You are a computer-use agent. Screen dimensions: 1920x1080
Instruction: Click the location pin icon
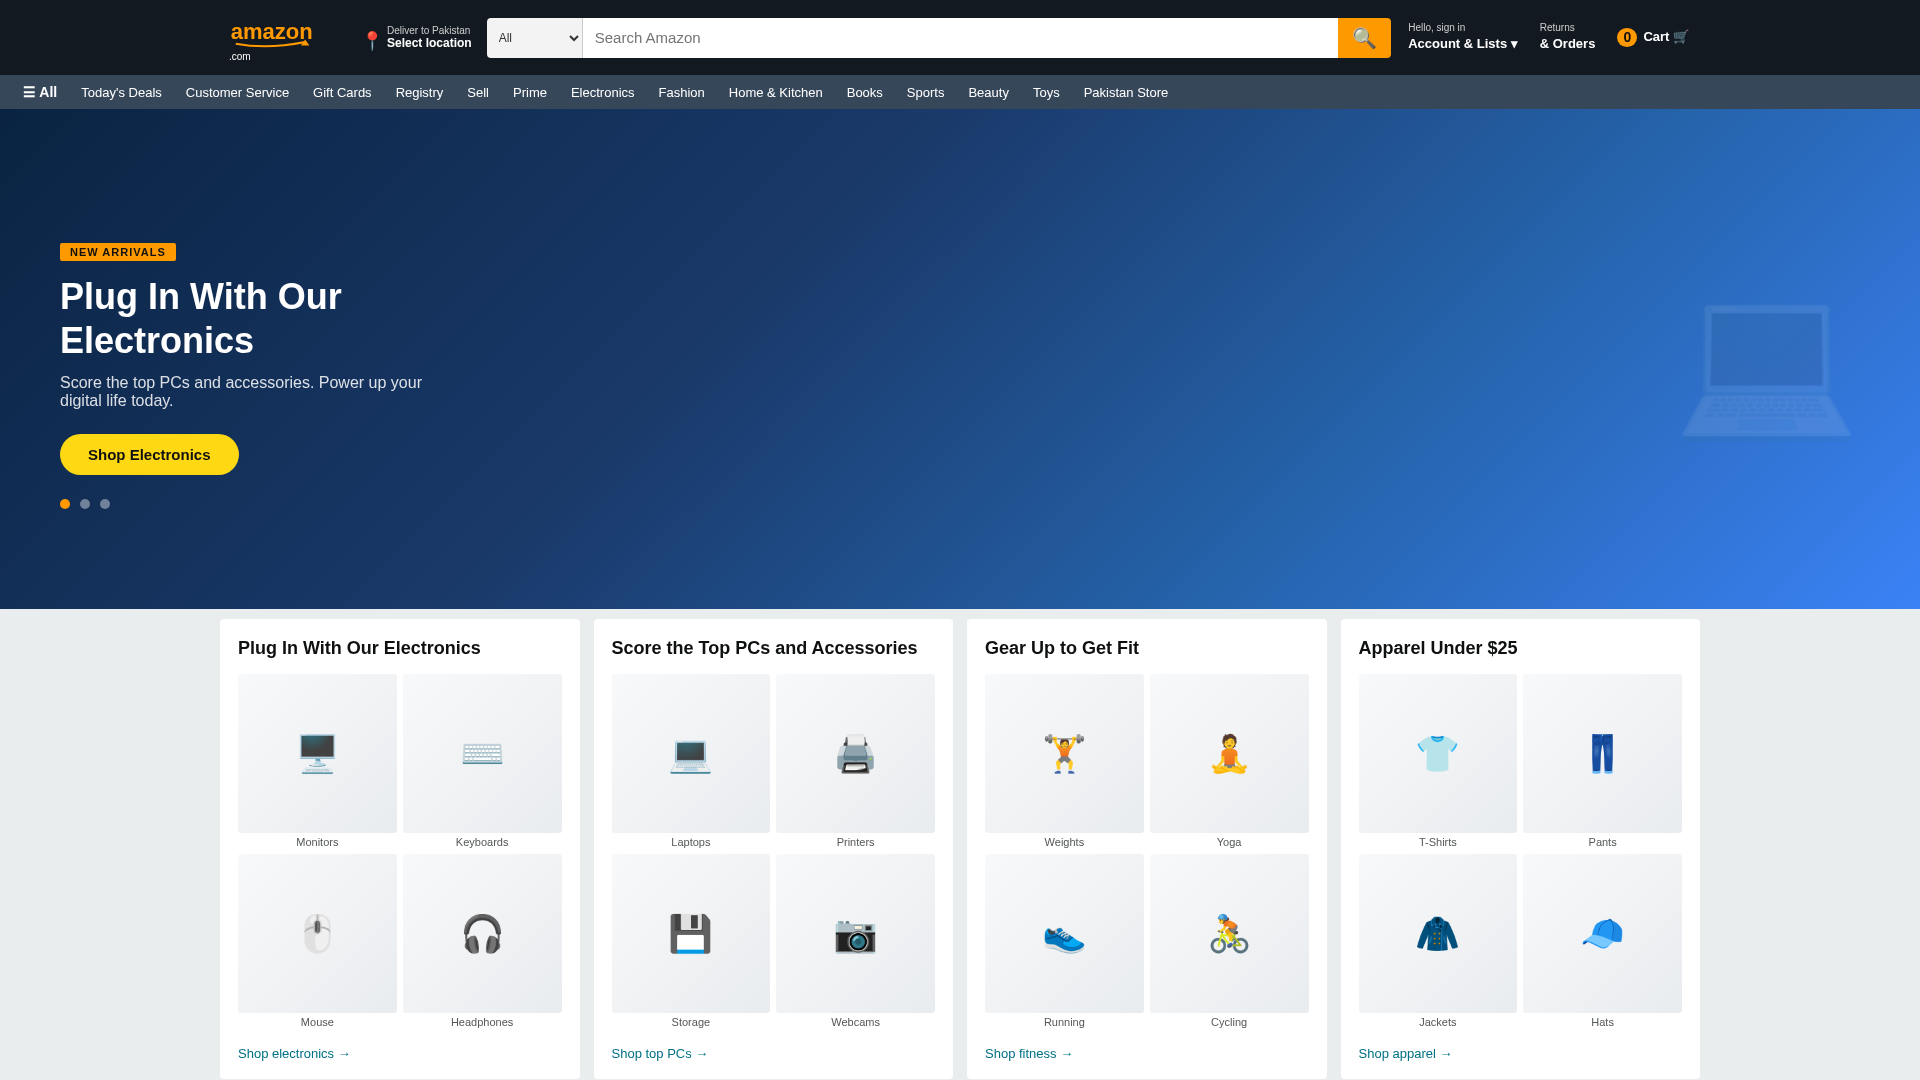click(x=372, y=40)
